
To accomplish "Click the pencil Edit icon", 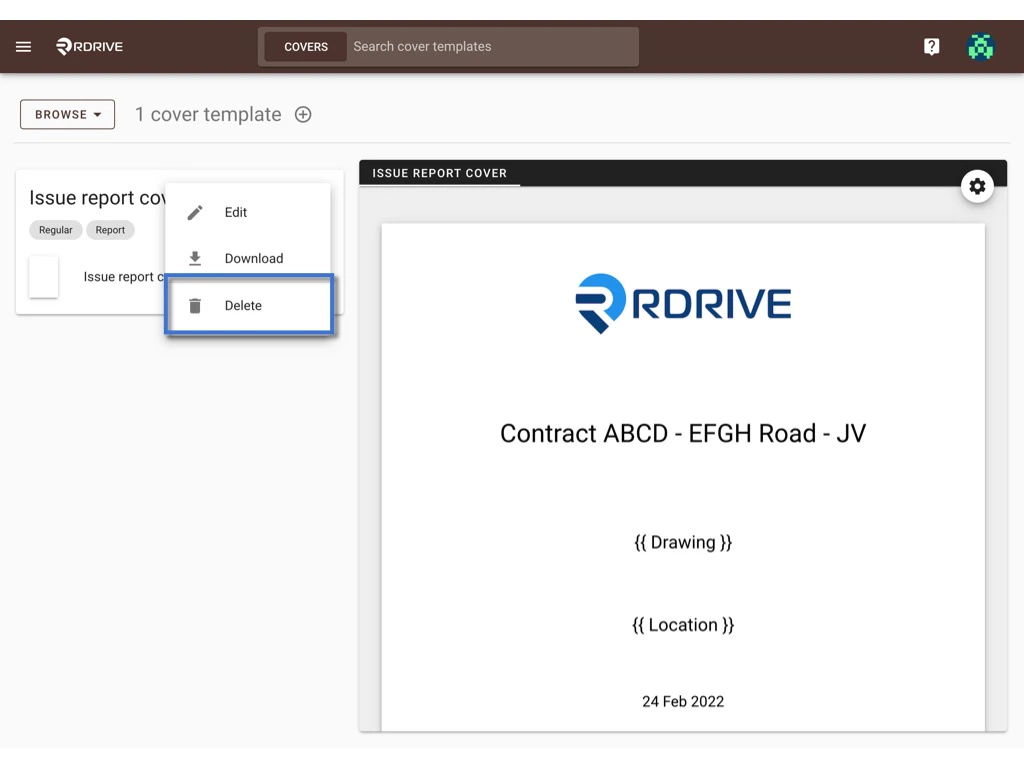I will tap(195, 212).
